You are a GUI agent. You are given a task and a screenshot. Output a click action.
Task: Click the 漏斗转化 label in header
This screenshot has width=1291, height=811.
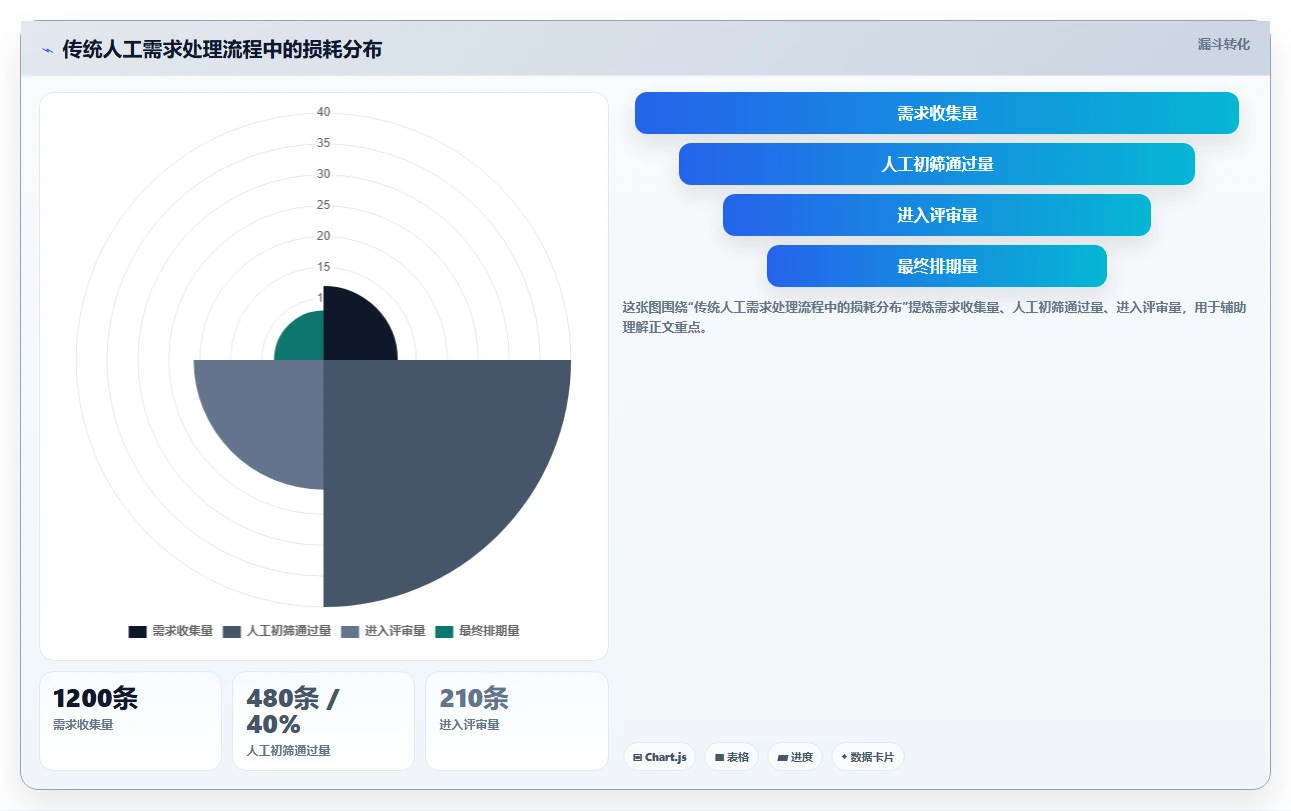click(x=1224, y=44)
